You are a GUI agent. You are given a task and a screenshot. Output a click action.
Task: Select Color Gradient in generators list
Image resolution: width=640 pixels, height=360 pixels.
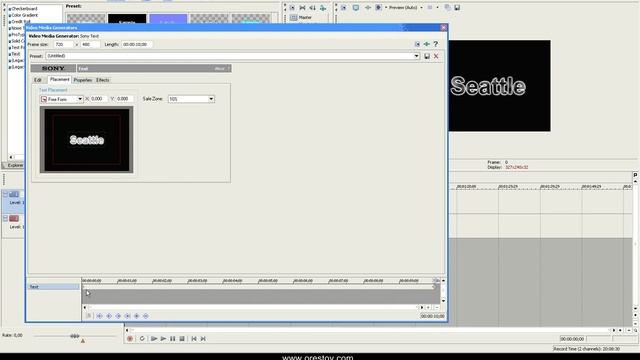pyautogui.click(x=25, y=15)
